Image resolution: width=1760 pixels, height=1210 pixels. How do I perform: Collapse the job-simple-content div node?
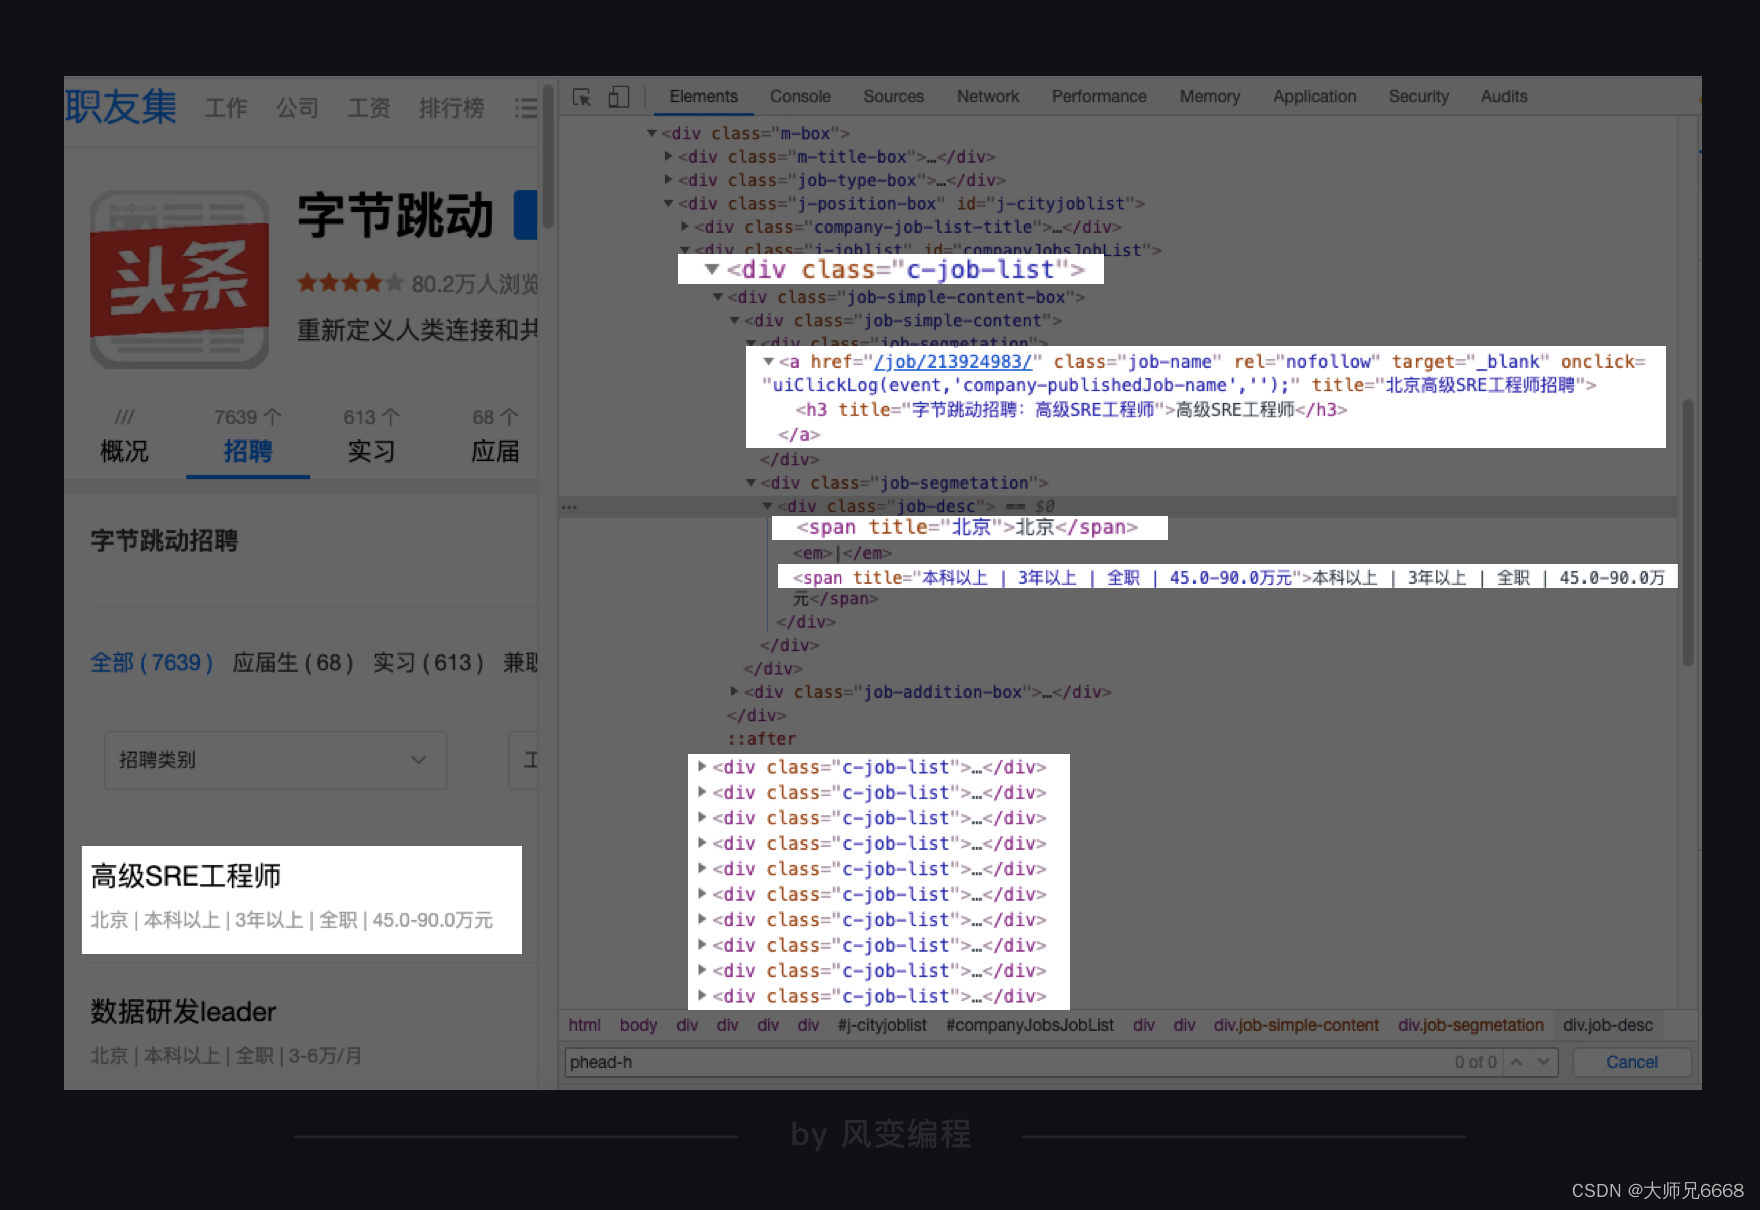[x=734, y=320]
